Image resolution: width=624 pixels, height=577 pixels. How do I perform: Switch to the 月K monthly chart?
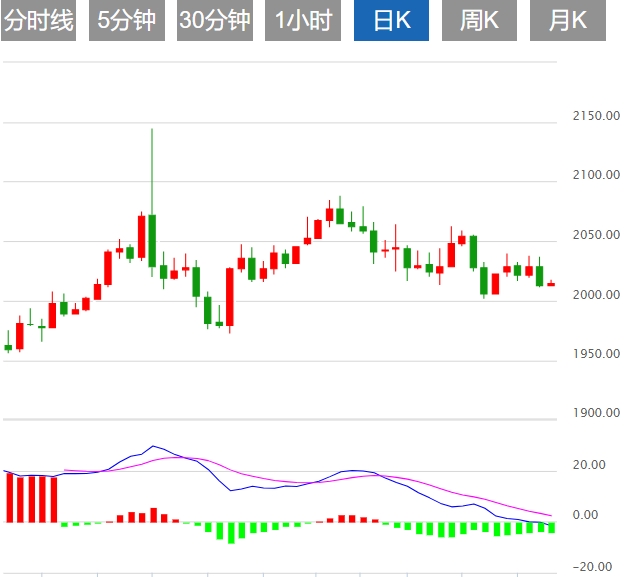pos(568,20)
